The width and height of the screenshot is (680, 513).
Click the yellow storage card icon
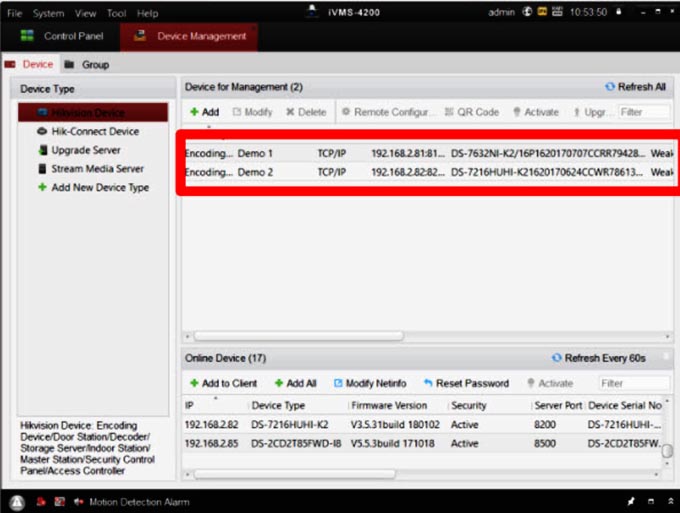pyautogui.click(x=542, y=12)
